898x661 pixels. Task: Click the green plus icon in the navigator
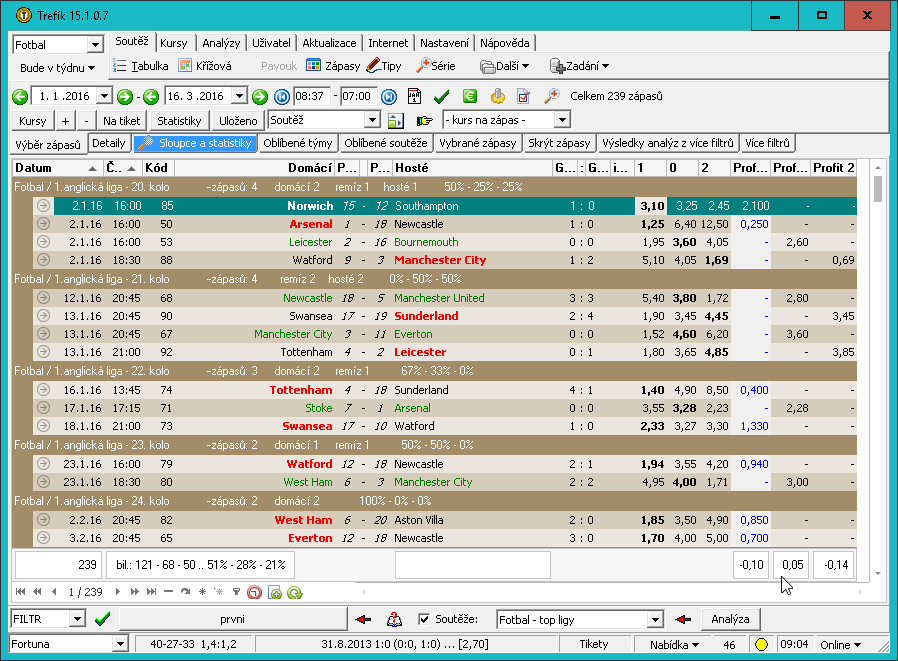pos(275,592)
